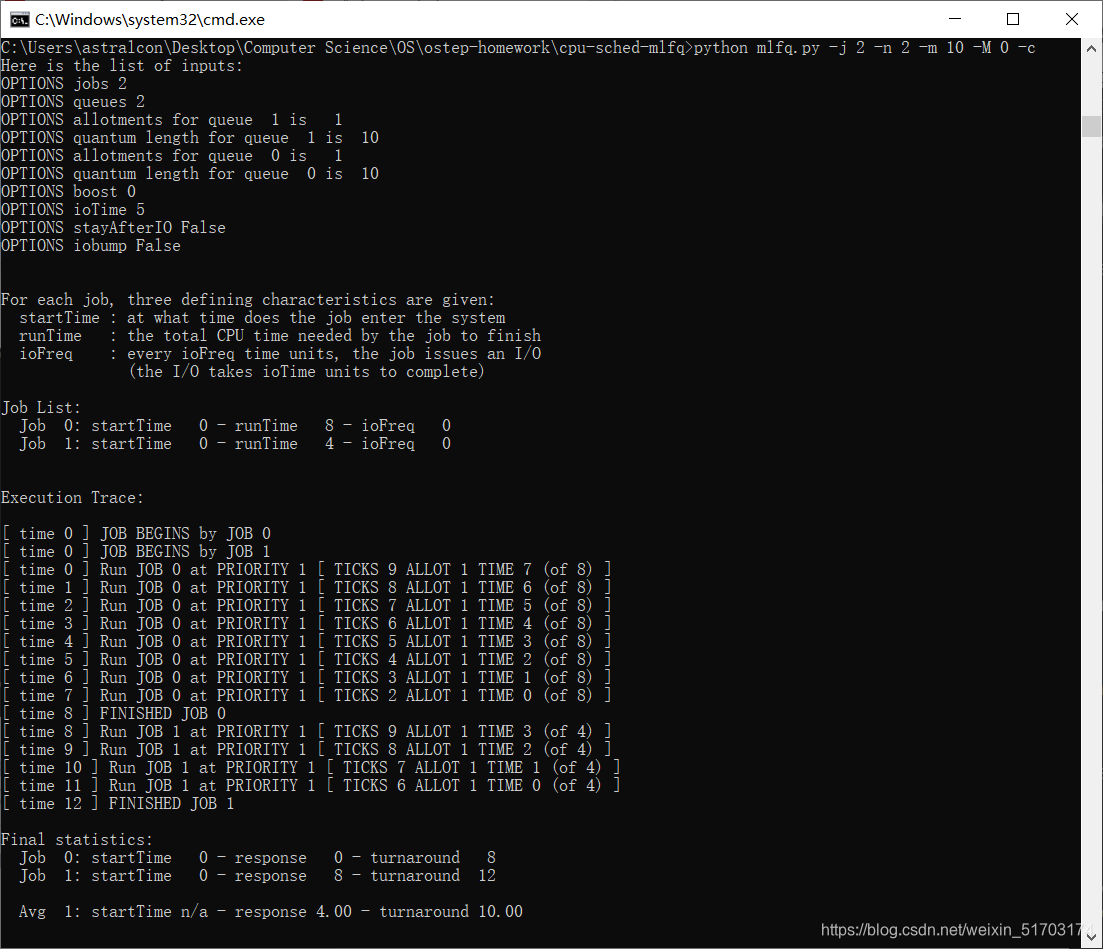Click the runTime description line
1103x949 pixels.
pyautogui.click(x=280, y=336)
